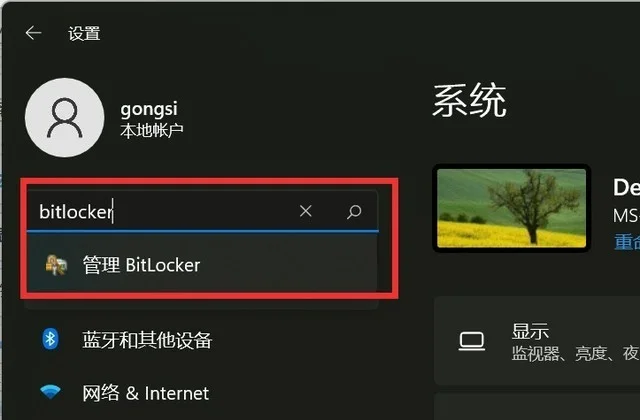Image resolution: width=640 pixels, height=420 pixels.
Task: Open the 显示 display settings tile
Action: click(x=537, y=341)
